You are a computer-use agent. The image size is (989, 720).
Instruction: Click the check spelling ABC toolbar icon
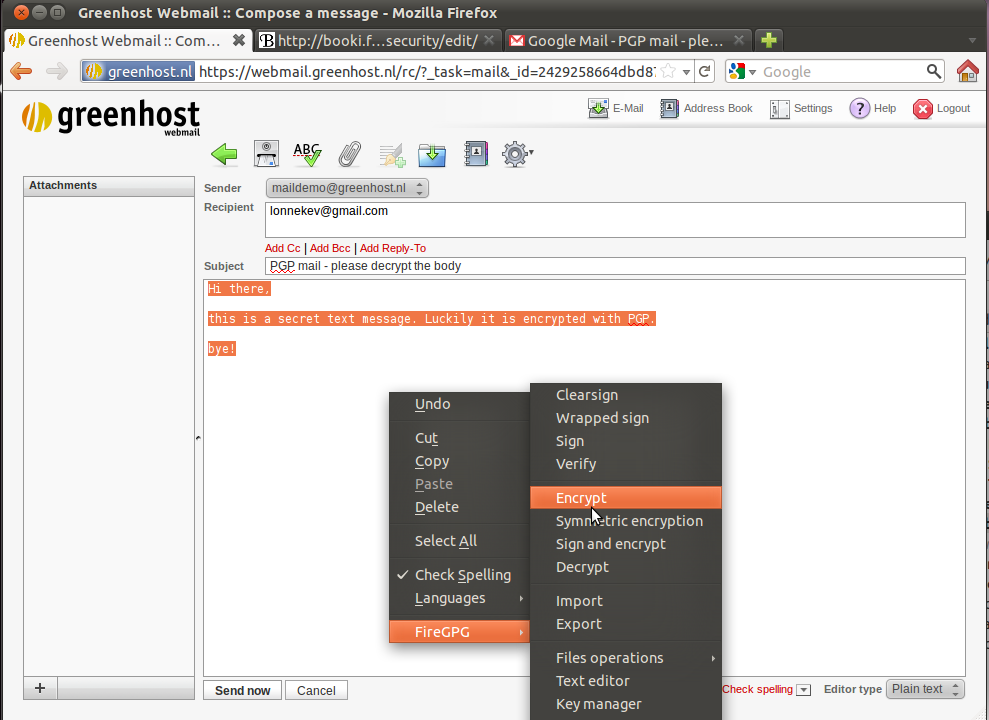(307, 154)
